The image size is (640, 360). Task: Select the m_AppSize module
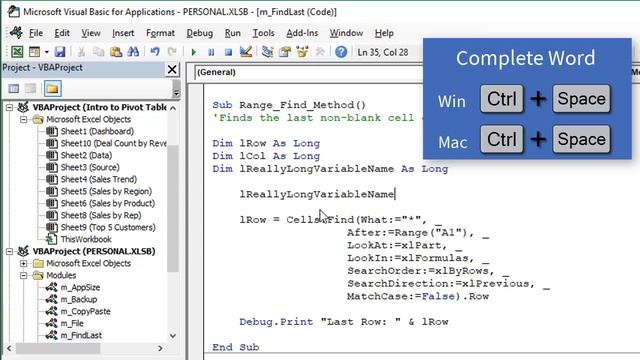point(80,287)
